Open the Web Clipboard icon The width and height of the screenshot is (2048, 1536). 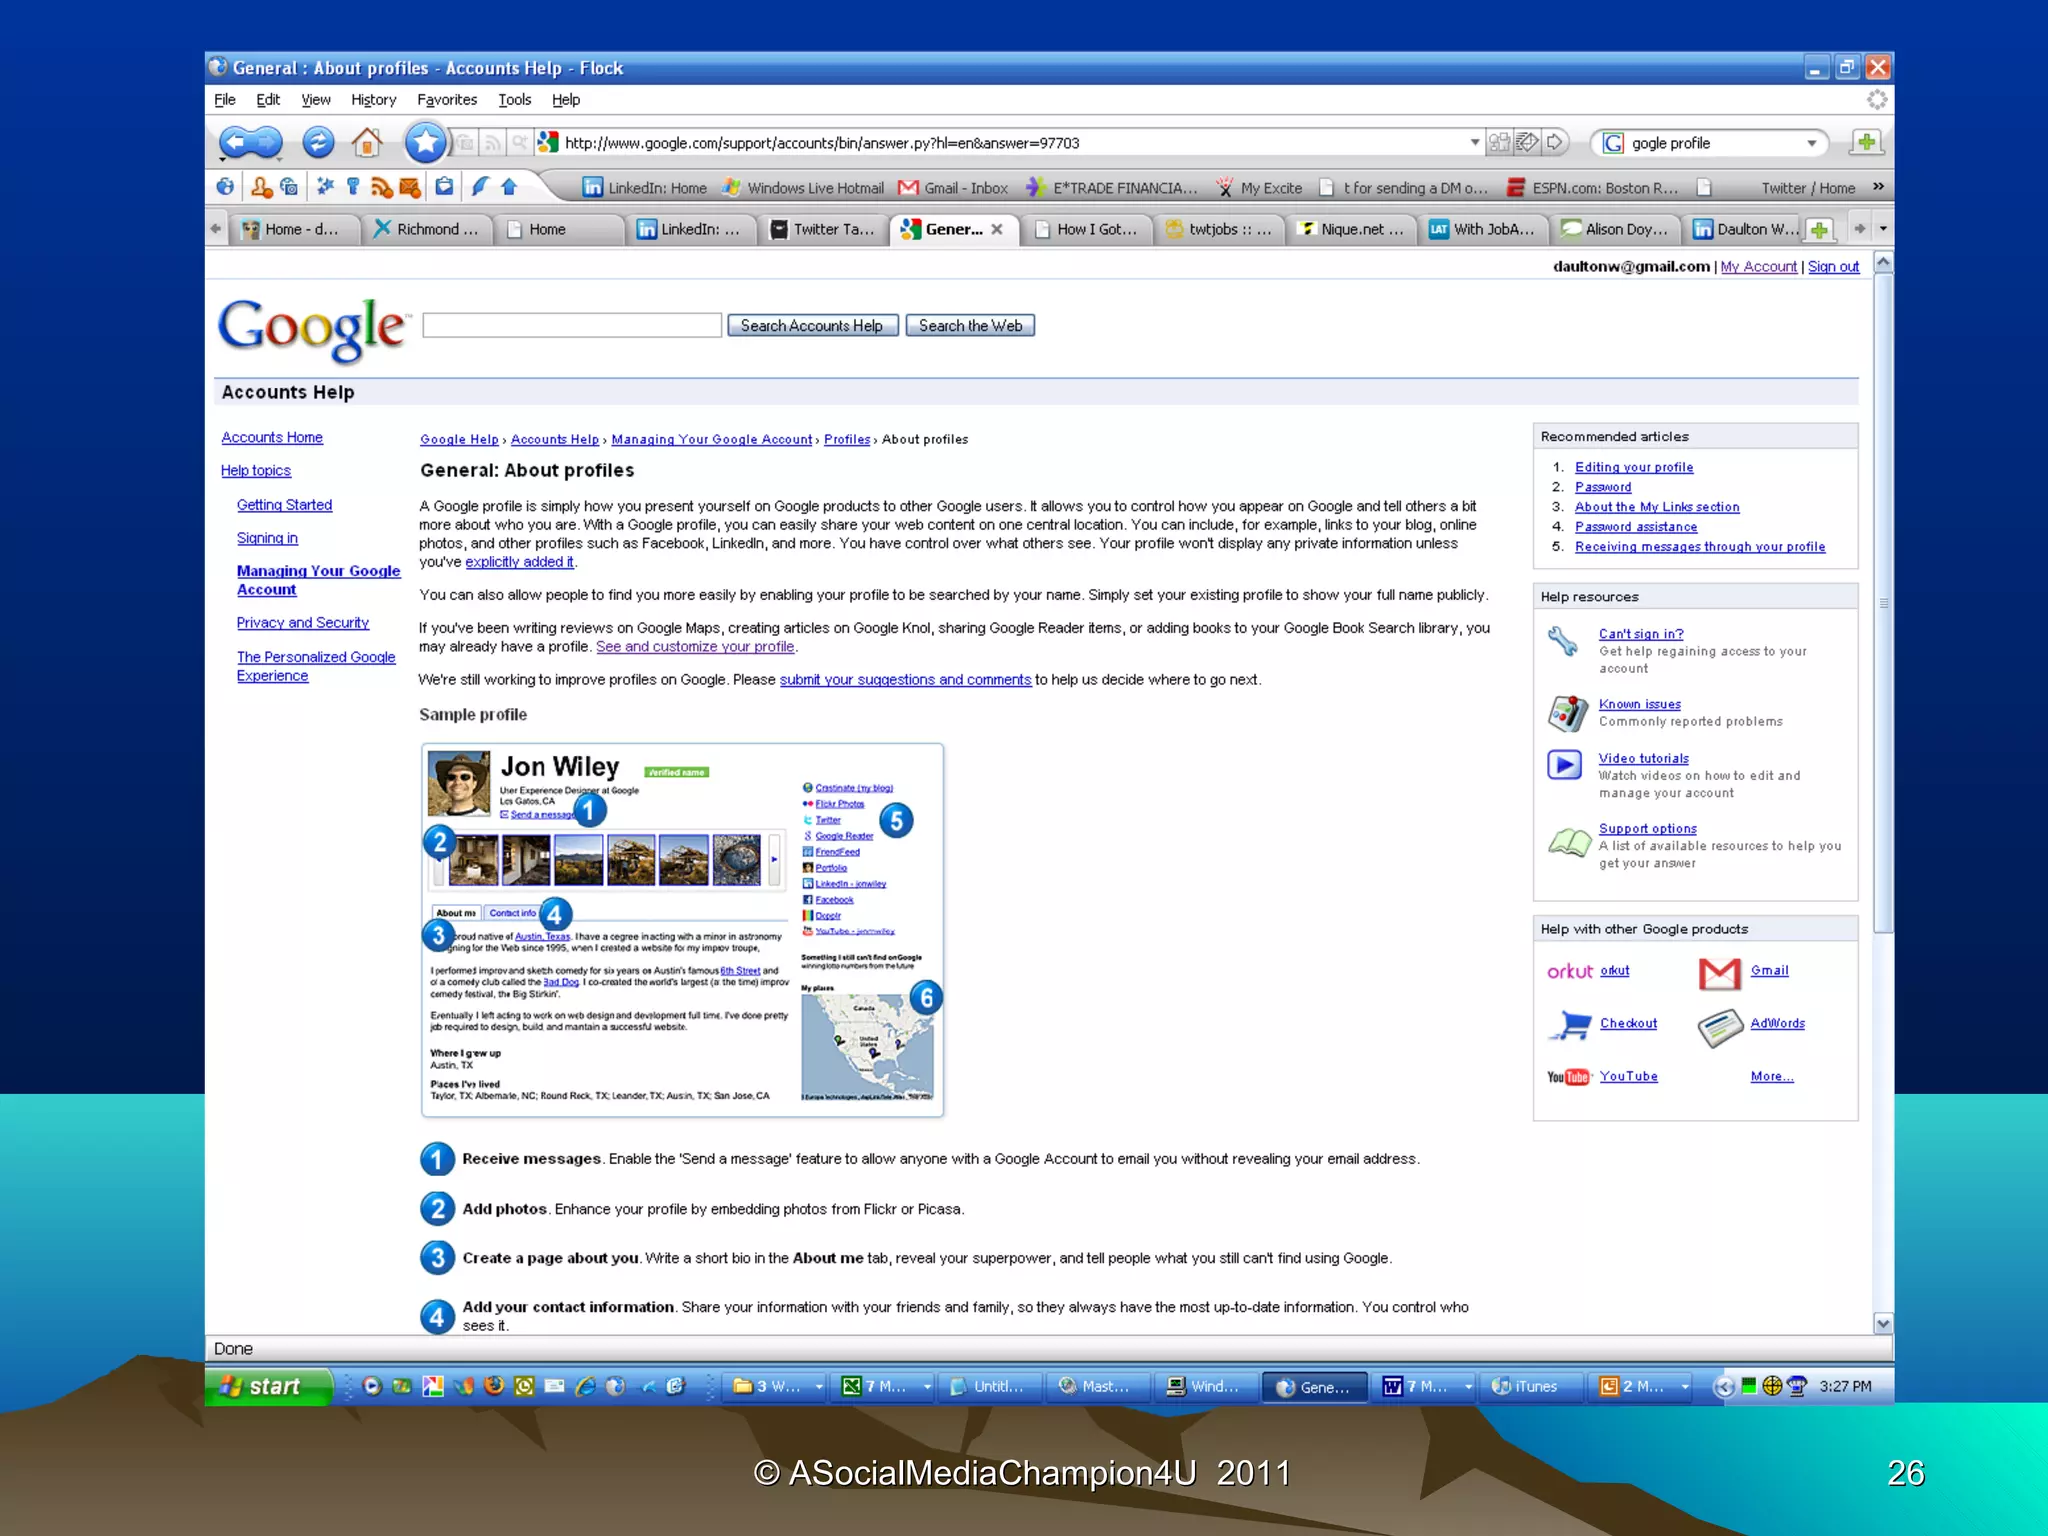(444, 187)
